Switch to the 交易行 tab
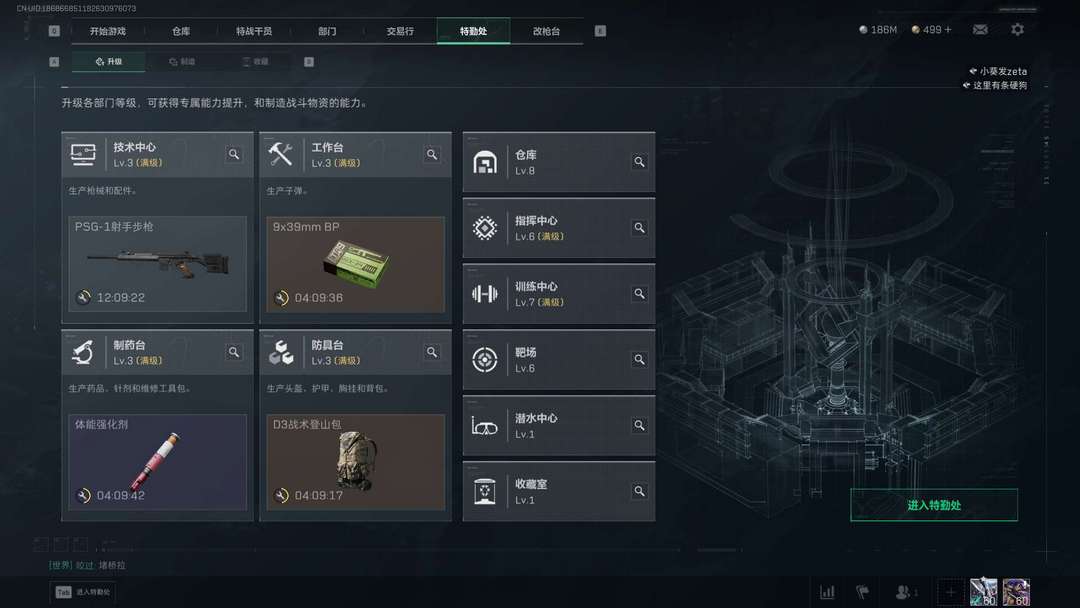 pyautogui.click(x=400, y=31)
